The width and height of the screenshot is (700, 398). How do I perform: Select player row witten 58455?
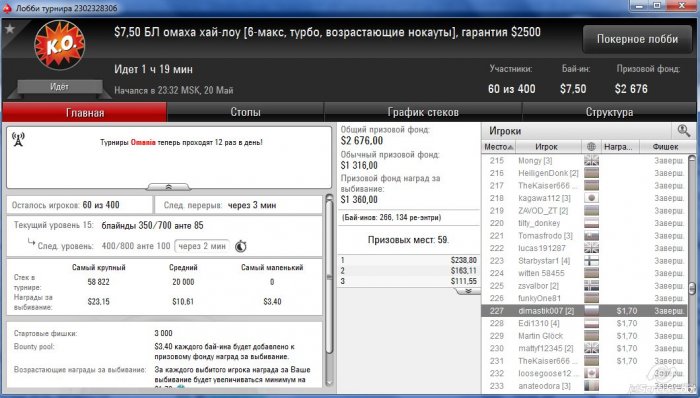(584, 273)
